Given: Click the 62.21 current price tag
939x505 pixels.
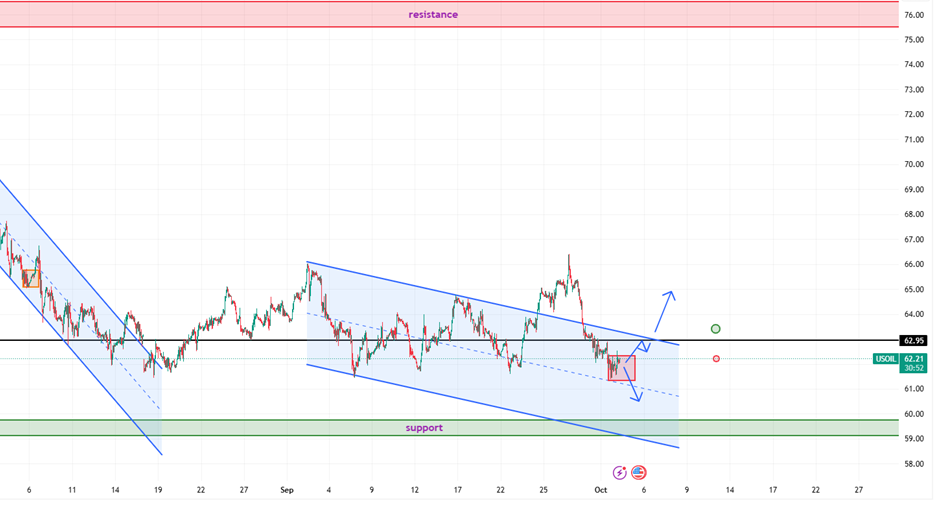Looking at the screenshot, I should pos(913,358).
